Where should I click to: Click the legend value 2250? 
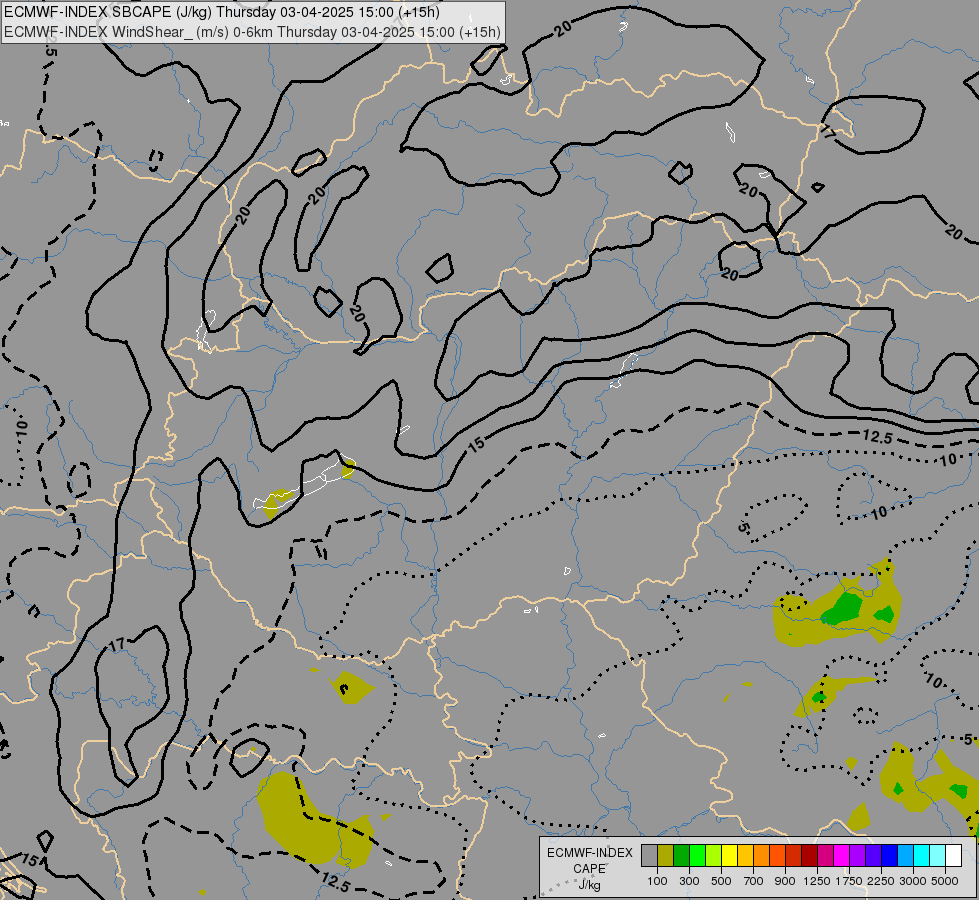[881, 881]
